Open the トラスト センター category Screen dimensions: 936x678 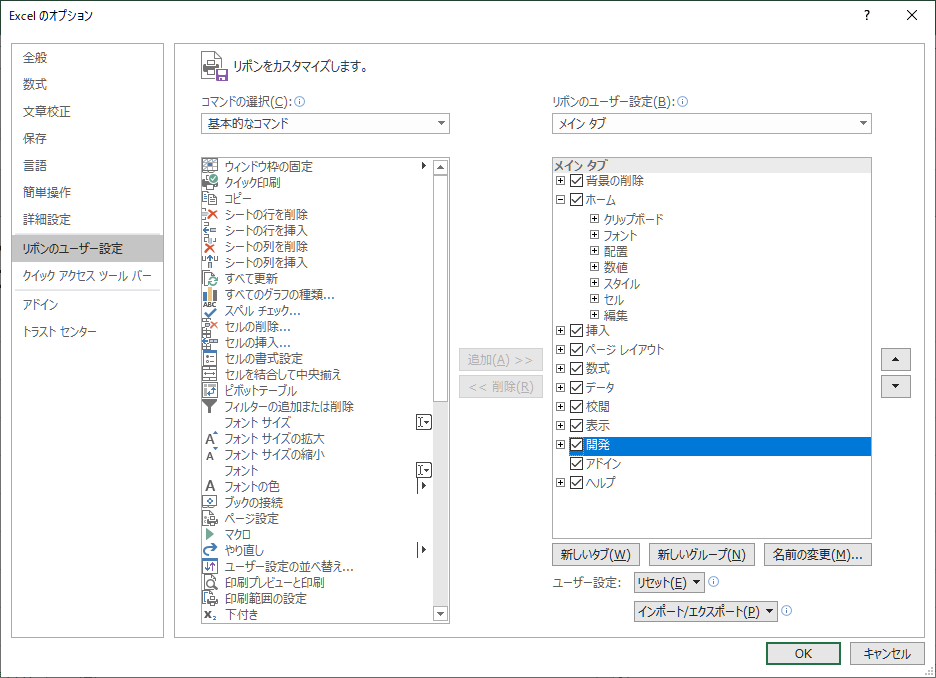coord(60,332)
